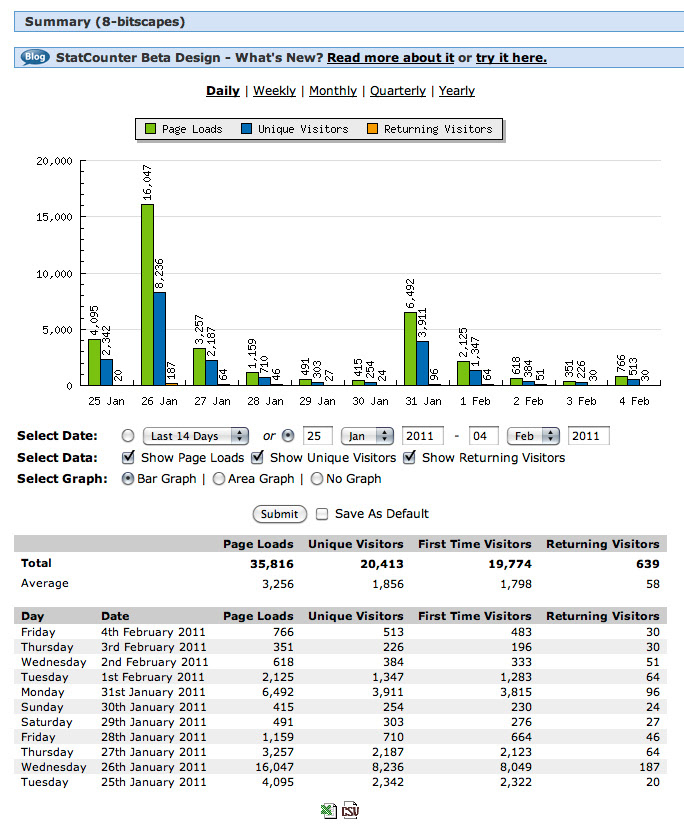Click the end year field 2011

pyautogui.click(x=588, y=436)
